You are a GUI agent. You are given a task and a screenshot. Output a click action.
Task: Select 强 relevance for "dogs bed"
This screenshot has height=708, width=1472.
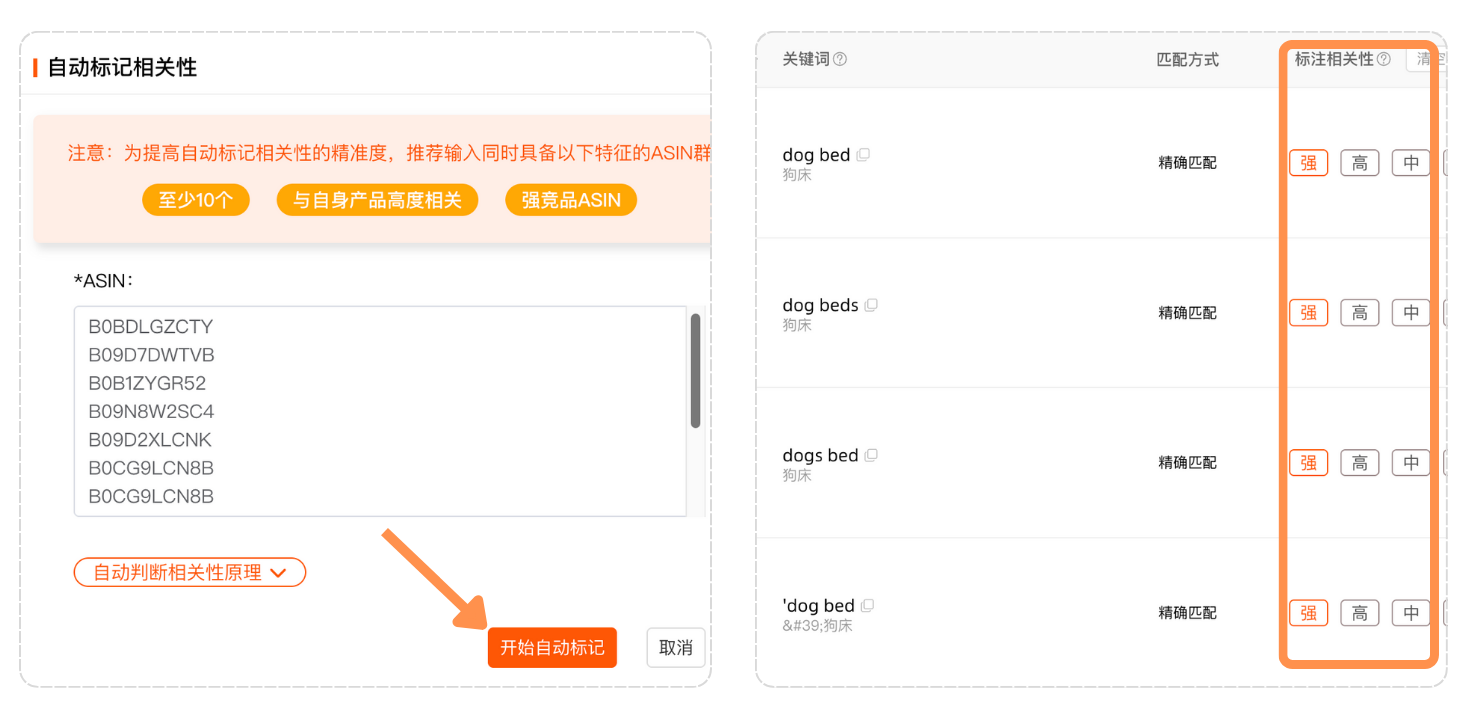click(x=1308, y=463)
